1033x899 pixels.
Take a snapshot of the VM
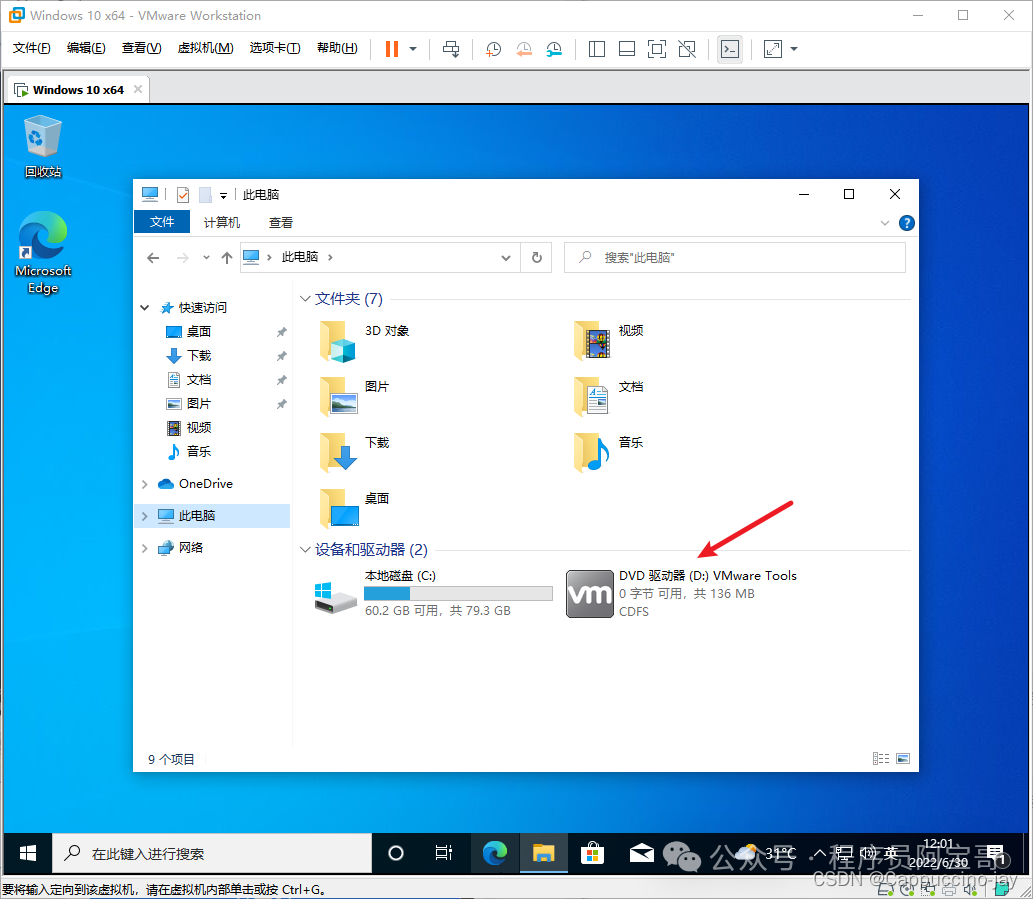pyautogui.click(x=493, y=49)
